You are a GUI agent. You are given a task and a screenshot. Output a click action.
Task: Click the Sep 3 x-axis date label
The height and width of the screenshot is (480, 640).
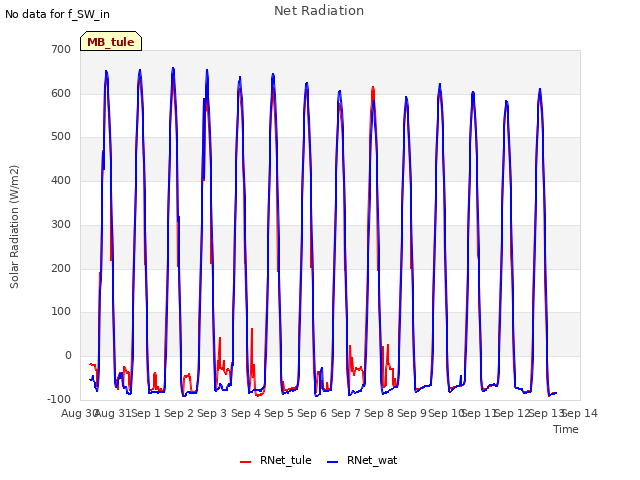click(212, 413)
